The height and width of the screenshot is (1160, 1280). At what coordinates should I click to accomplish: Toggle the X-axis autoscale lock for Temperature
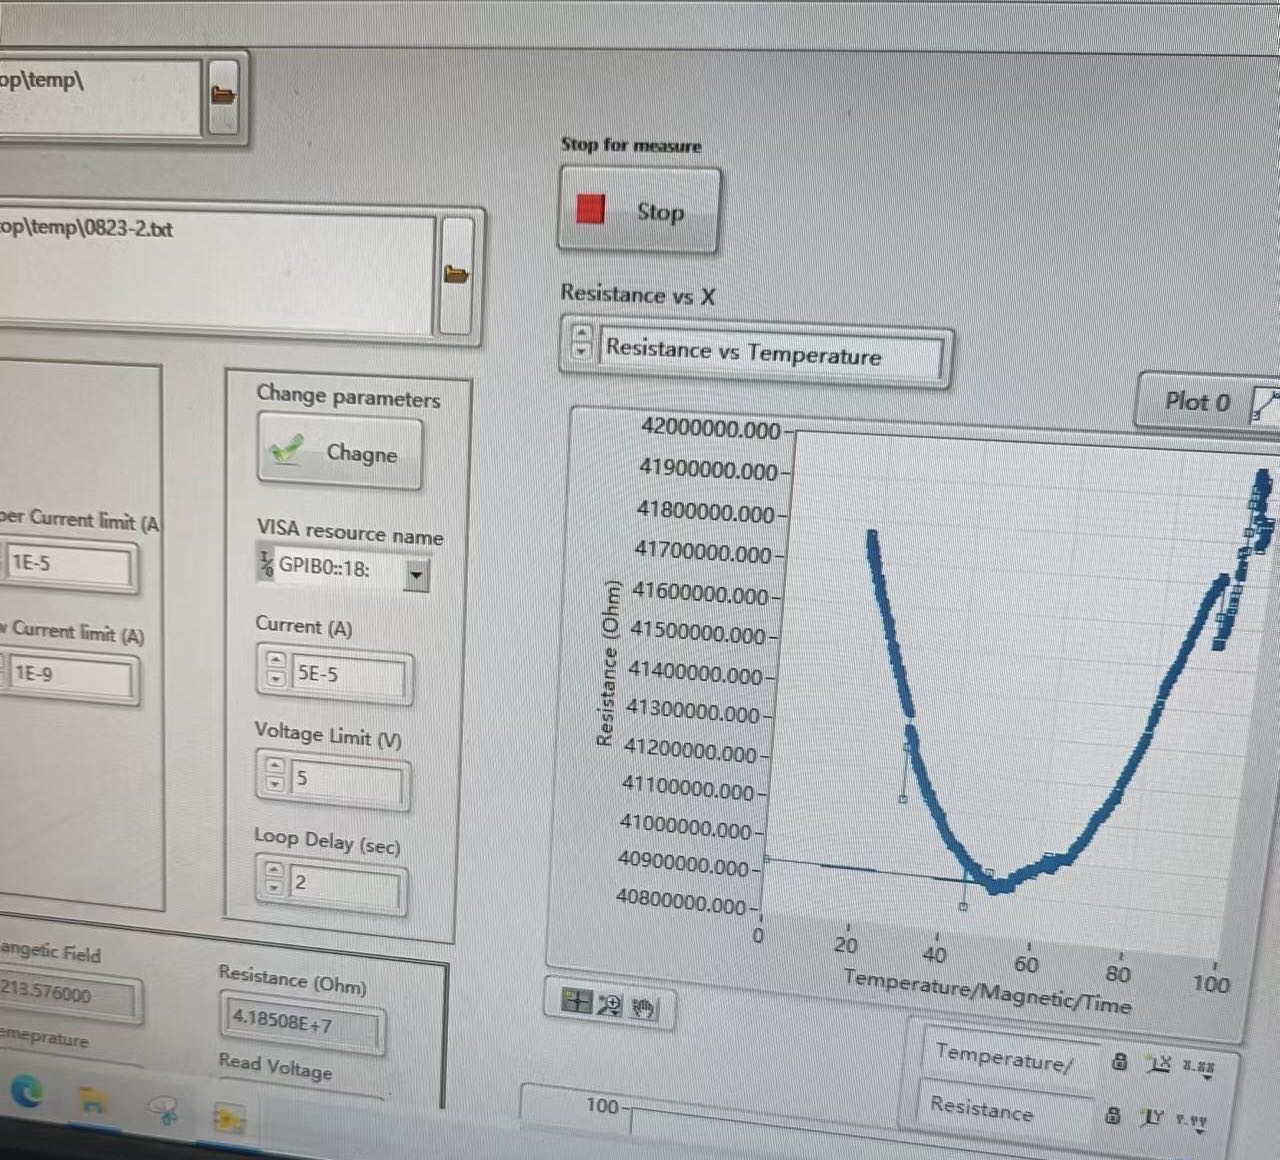click(1120, 1061)
